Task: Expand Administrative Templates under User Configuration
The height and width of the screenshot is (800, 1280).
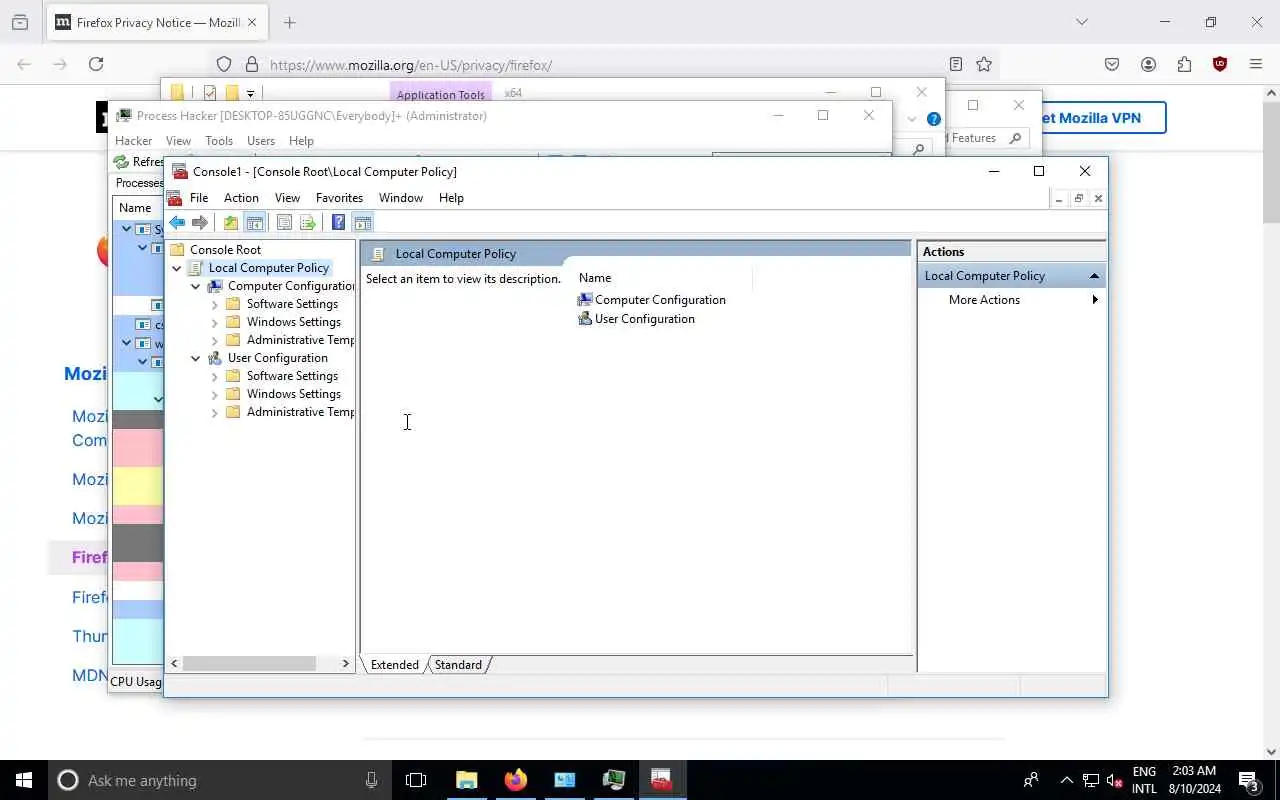Action: (x=215, y=412)
